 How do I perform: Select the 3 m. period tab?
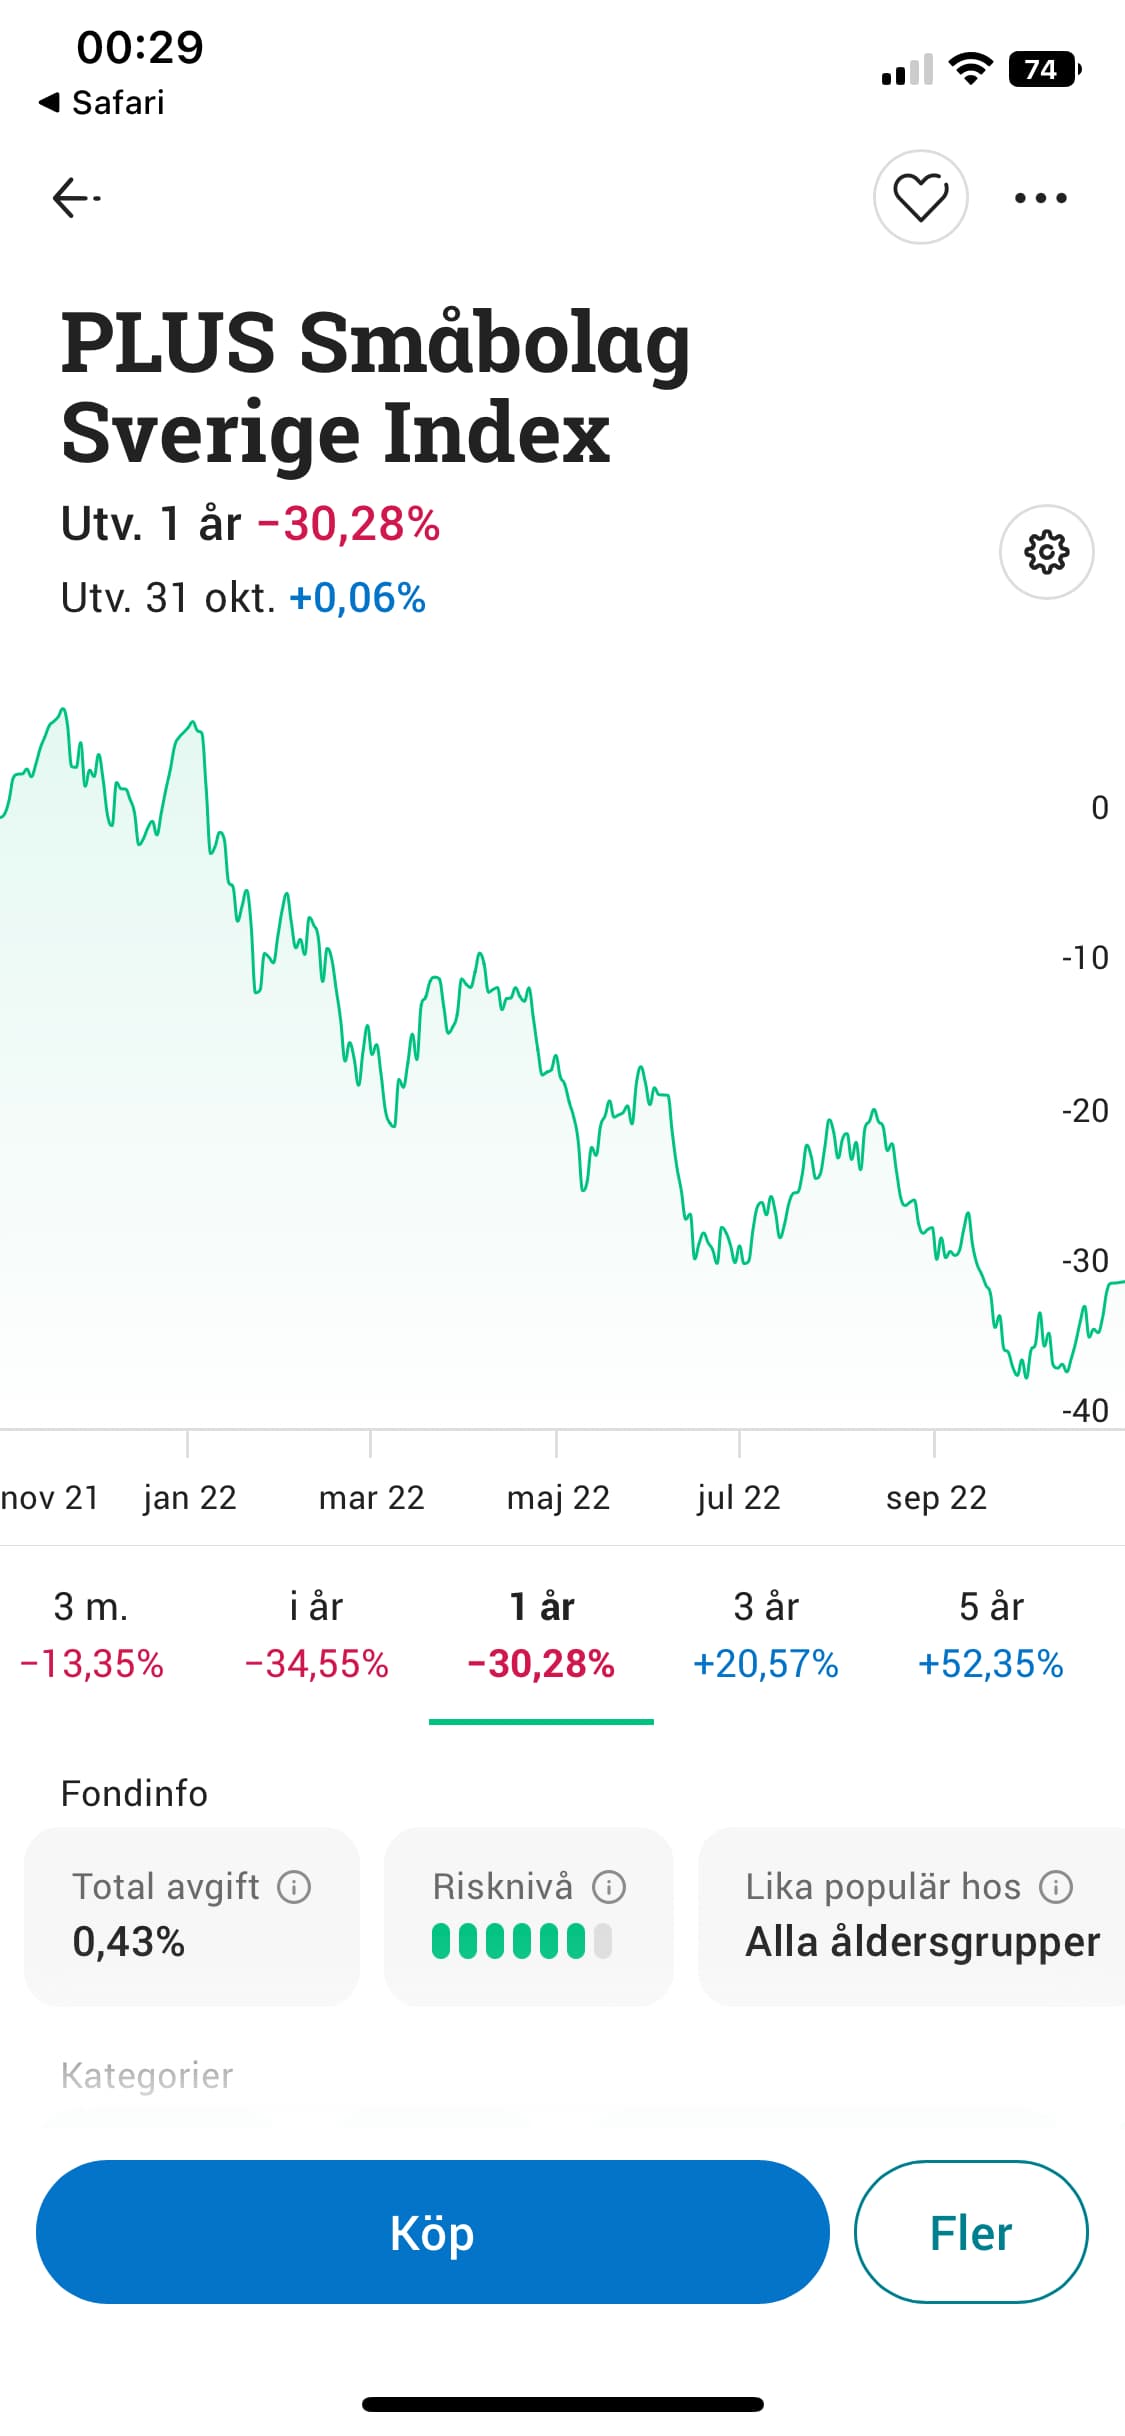[91, 1634]
